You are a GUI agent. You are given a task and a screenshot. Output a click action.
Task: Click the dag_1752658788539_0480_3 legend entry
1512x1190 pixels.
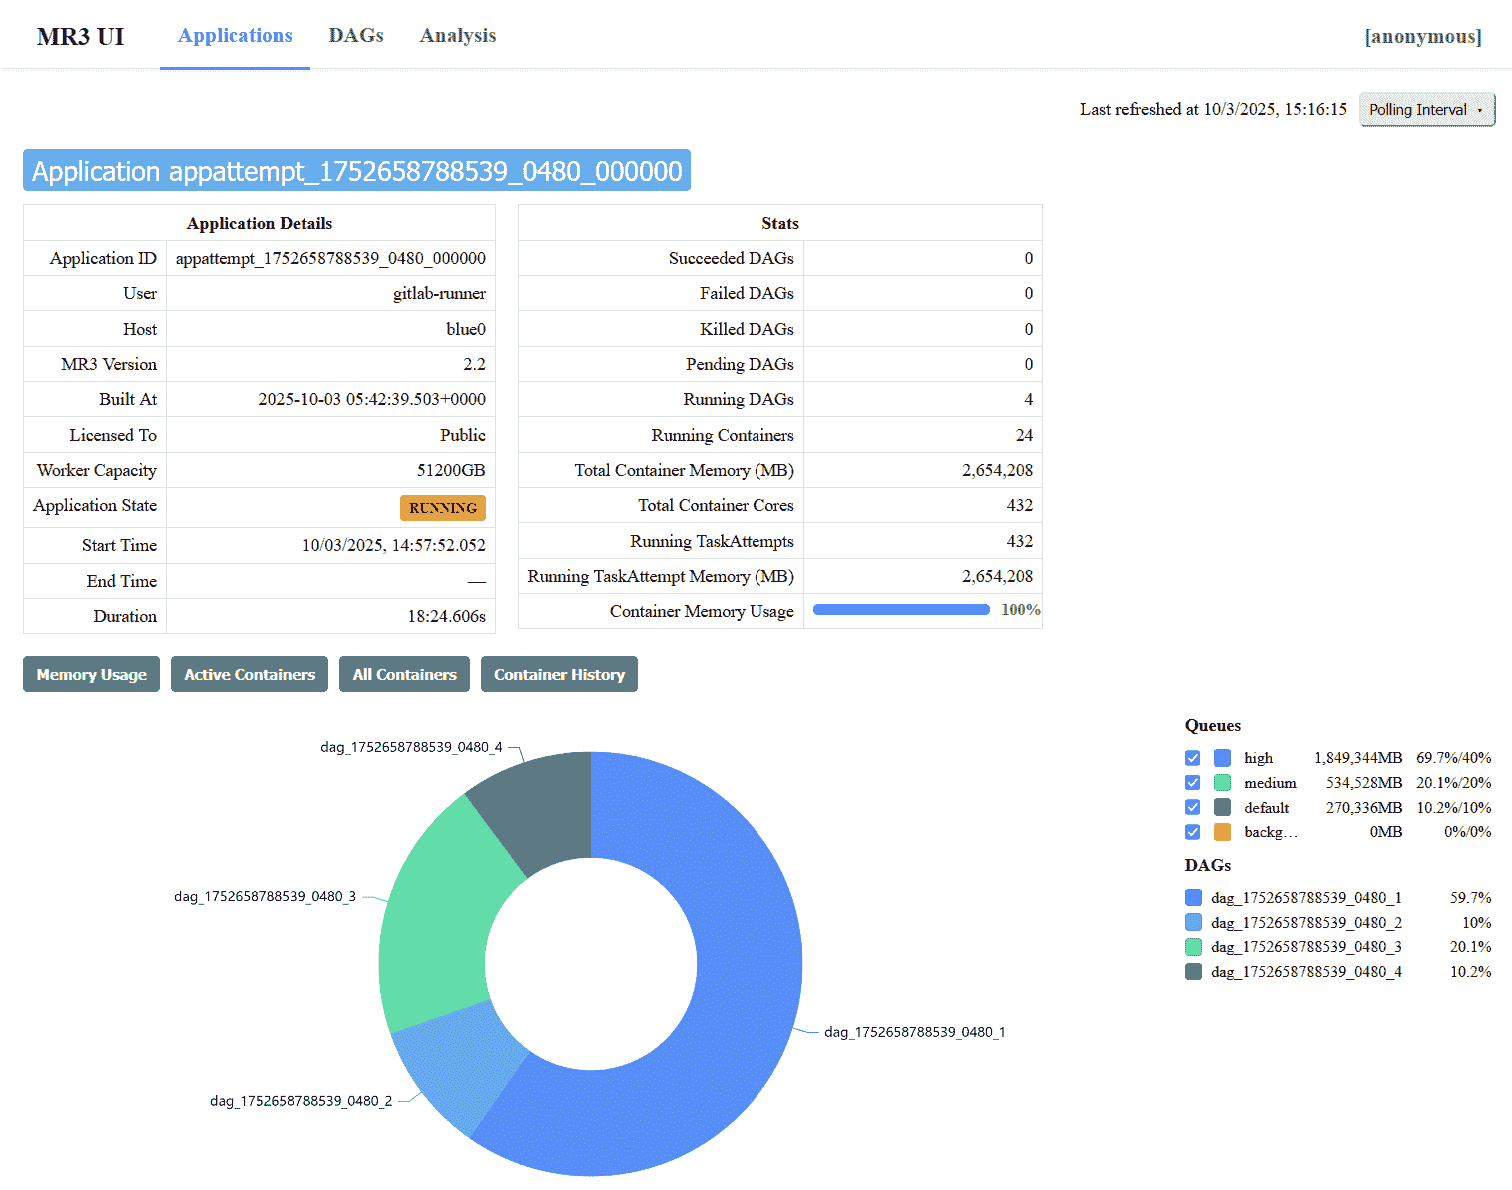point(1306,947)
